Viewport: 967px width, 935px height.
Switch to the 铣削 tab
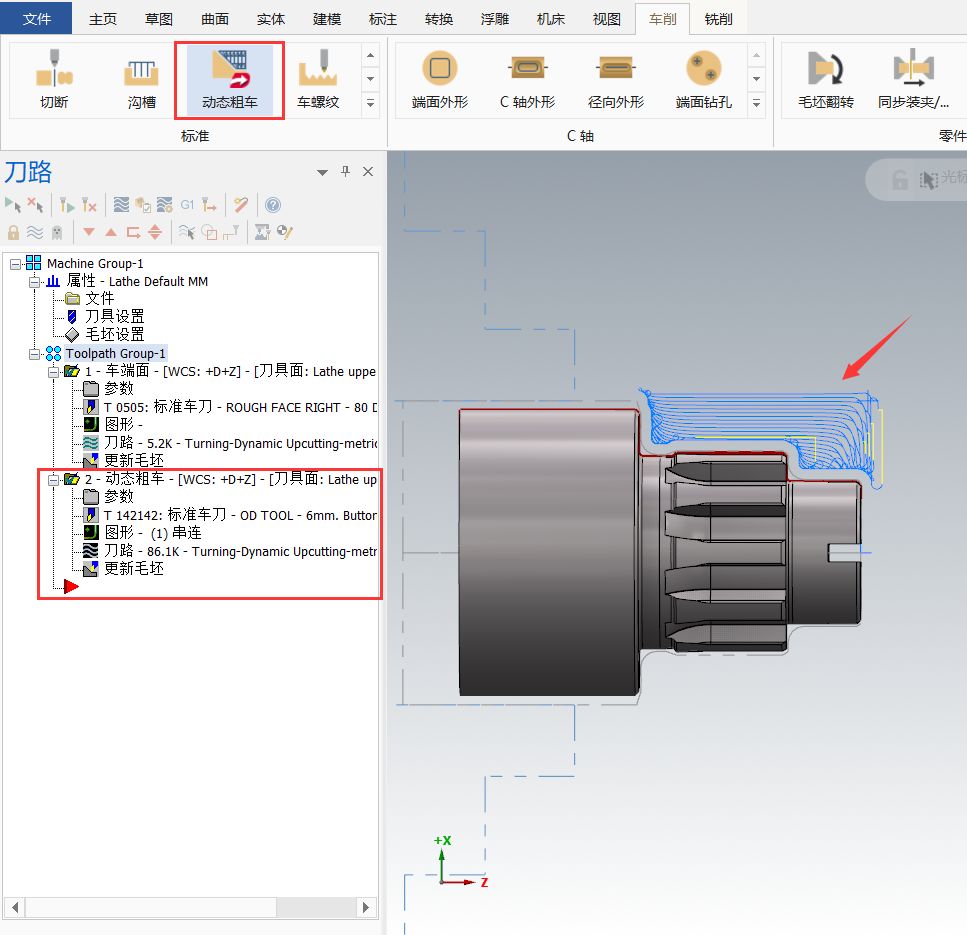pyautogui.click(x=718, y=19)
